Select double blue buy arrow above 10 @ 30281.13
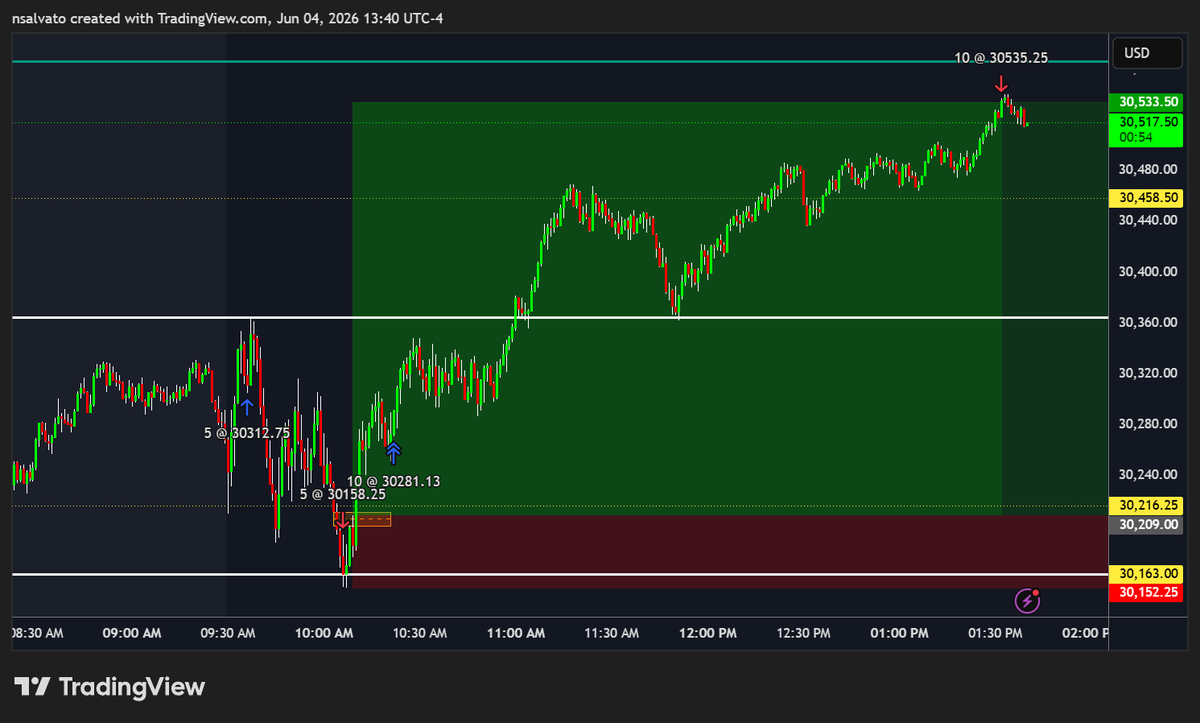The height and width of the screenshot is (723, 1200). [x=393, y=453]
